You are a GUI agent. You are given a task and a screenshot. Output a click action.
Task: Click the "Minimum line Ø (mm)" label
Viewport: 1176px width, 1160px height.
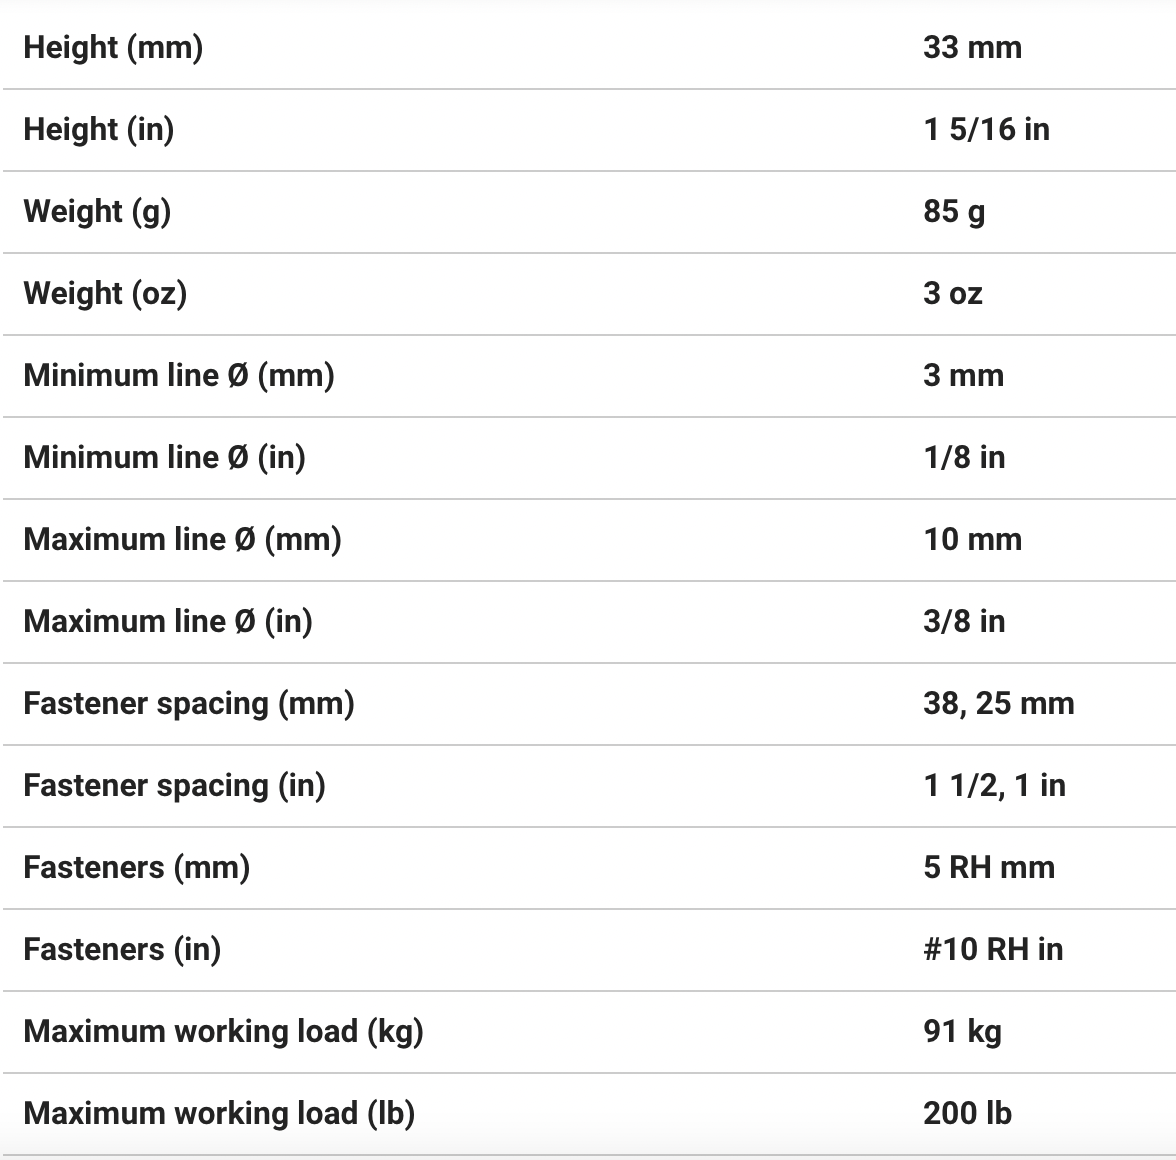click(x=179, y=375)
